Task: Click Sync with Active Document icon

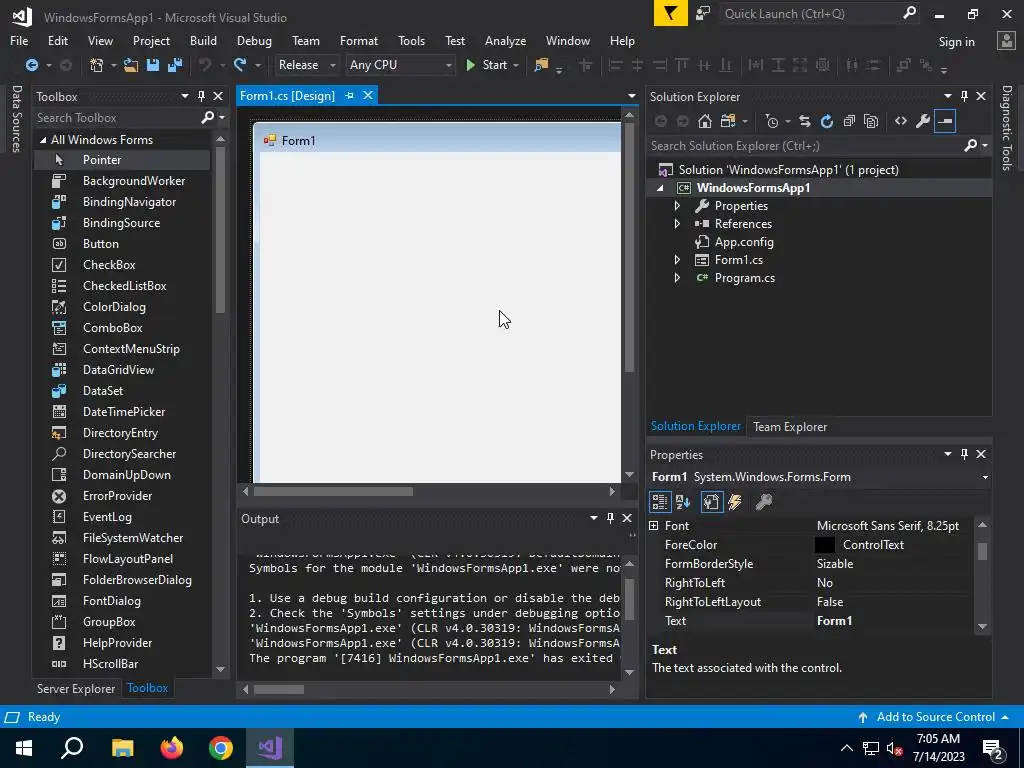Action: [805, 121]
